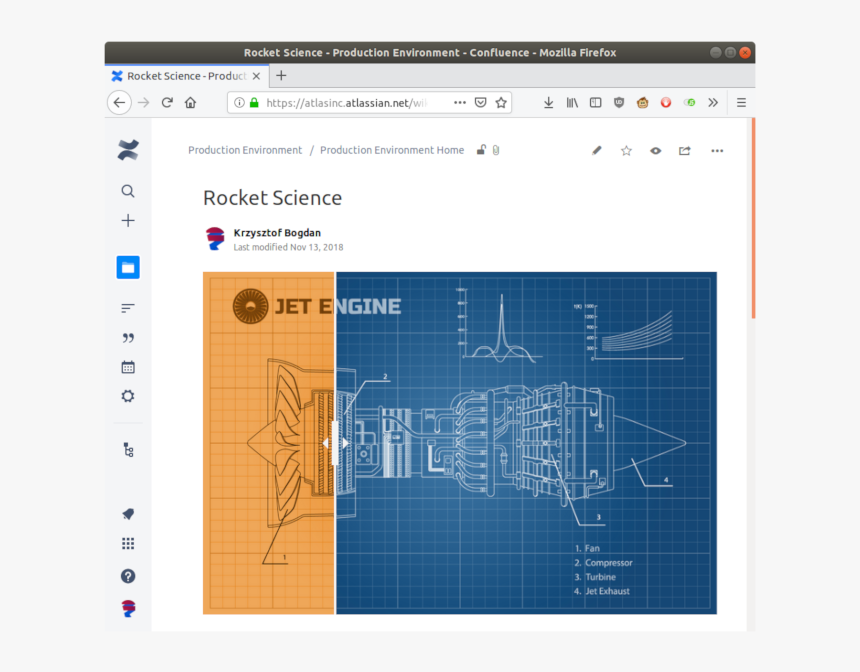Click the Last modified Nov 13, 2018 link
The image size is (860, 672).
(x=288, y=247)
